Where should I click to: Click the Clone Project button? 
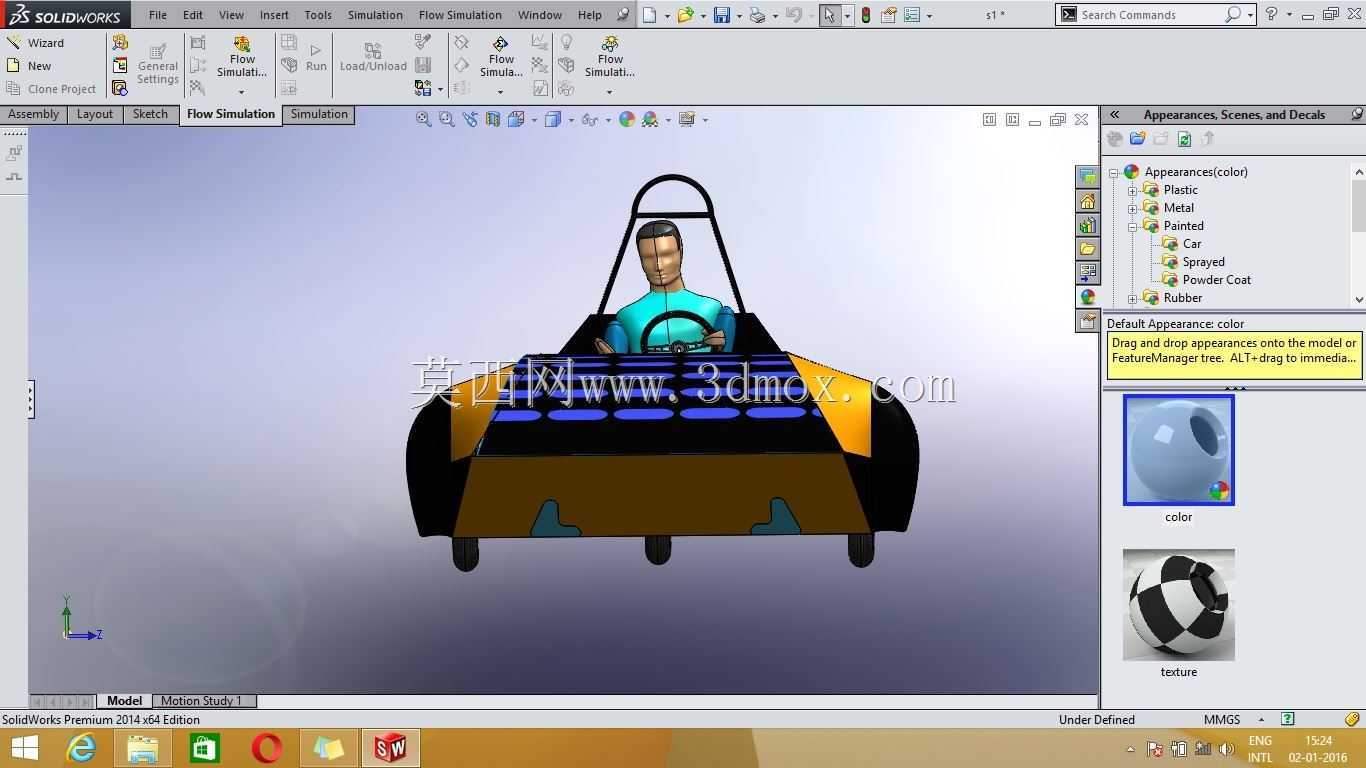51,89
